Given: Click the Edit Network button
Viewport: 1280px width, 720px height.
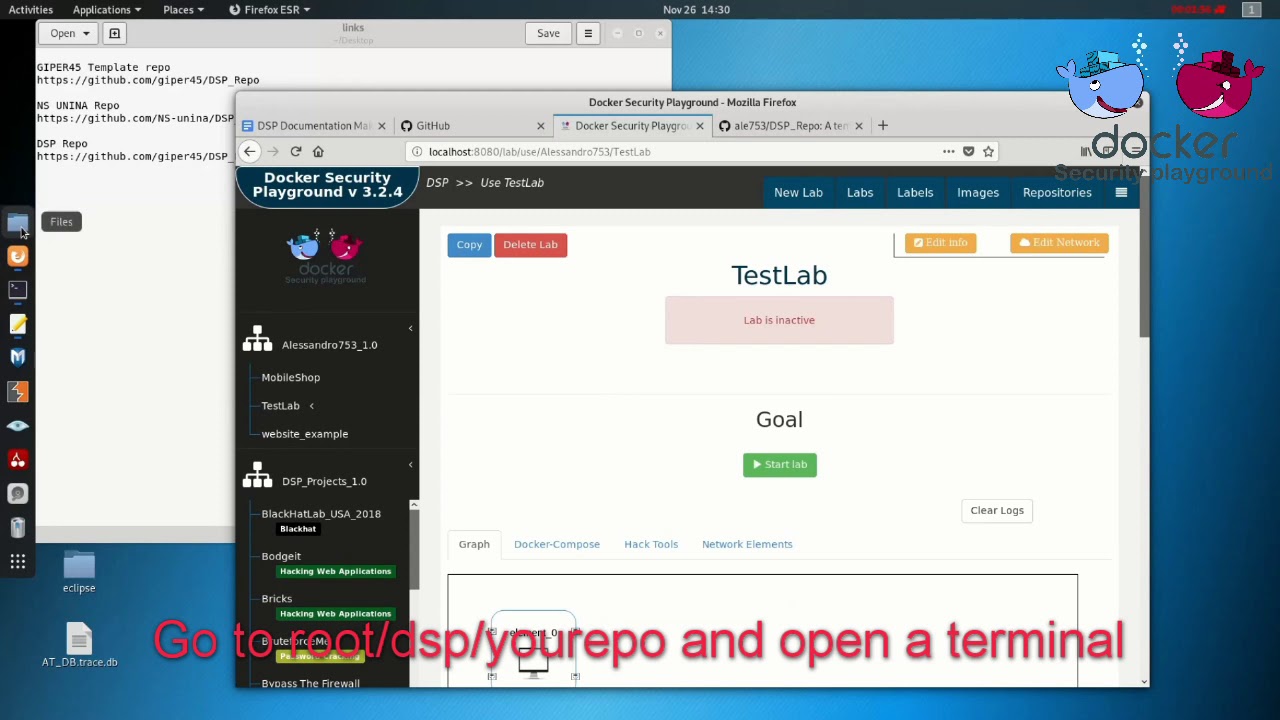Looking at the screenshot, I should [1059, 242].
